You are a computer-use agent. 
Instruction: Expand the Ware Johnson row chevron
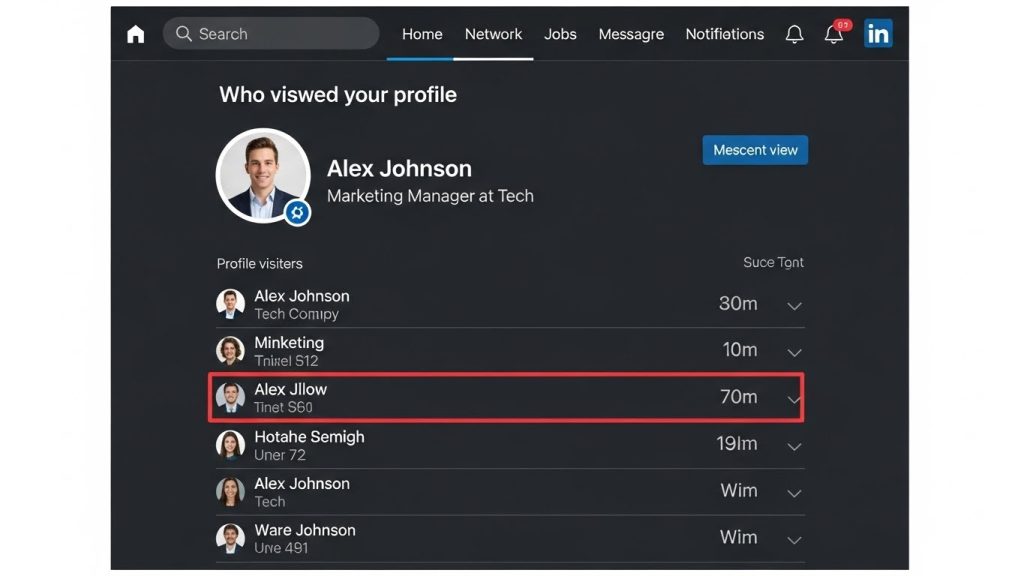point(794,539)
